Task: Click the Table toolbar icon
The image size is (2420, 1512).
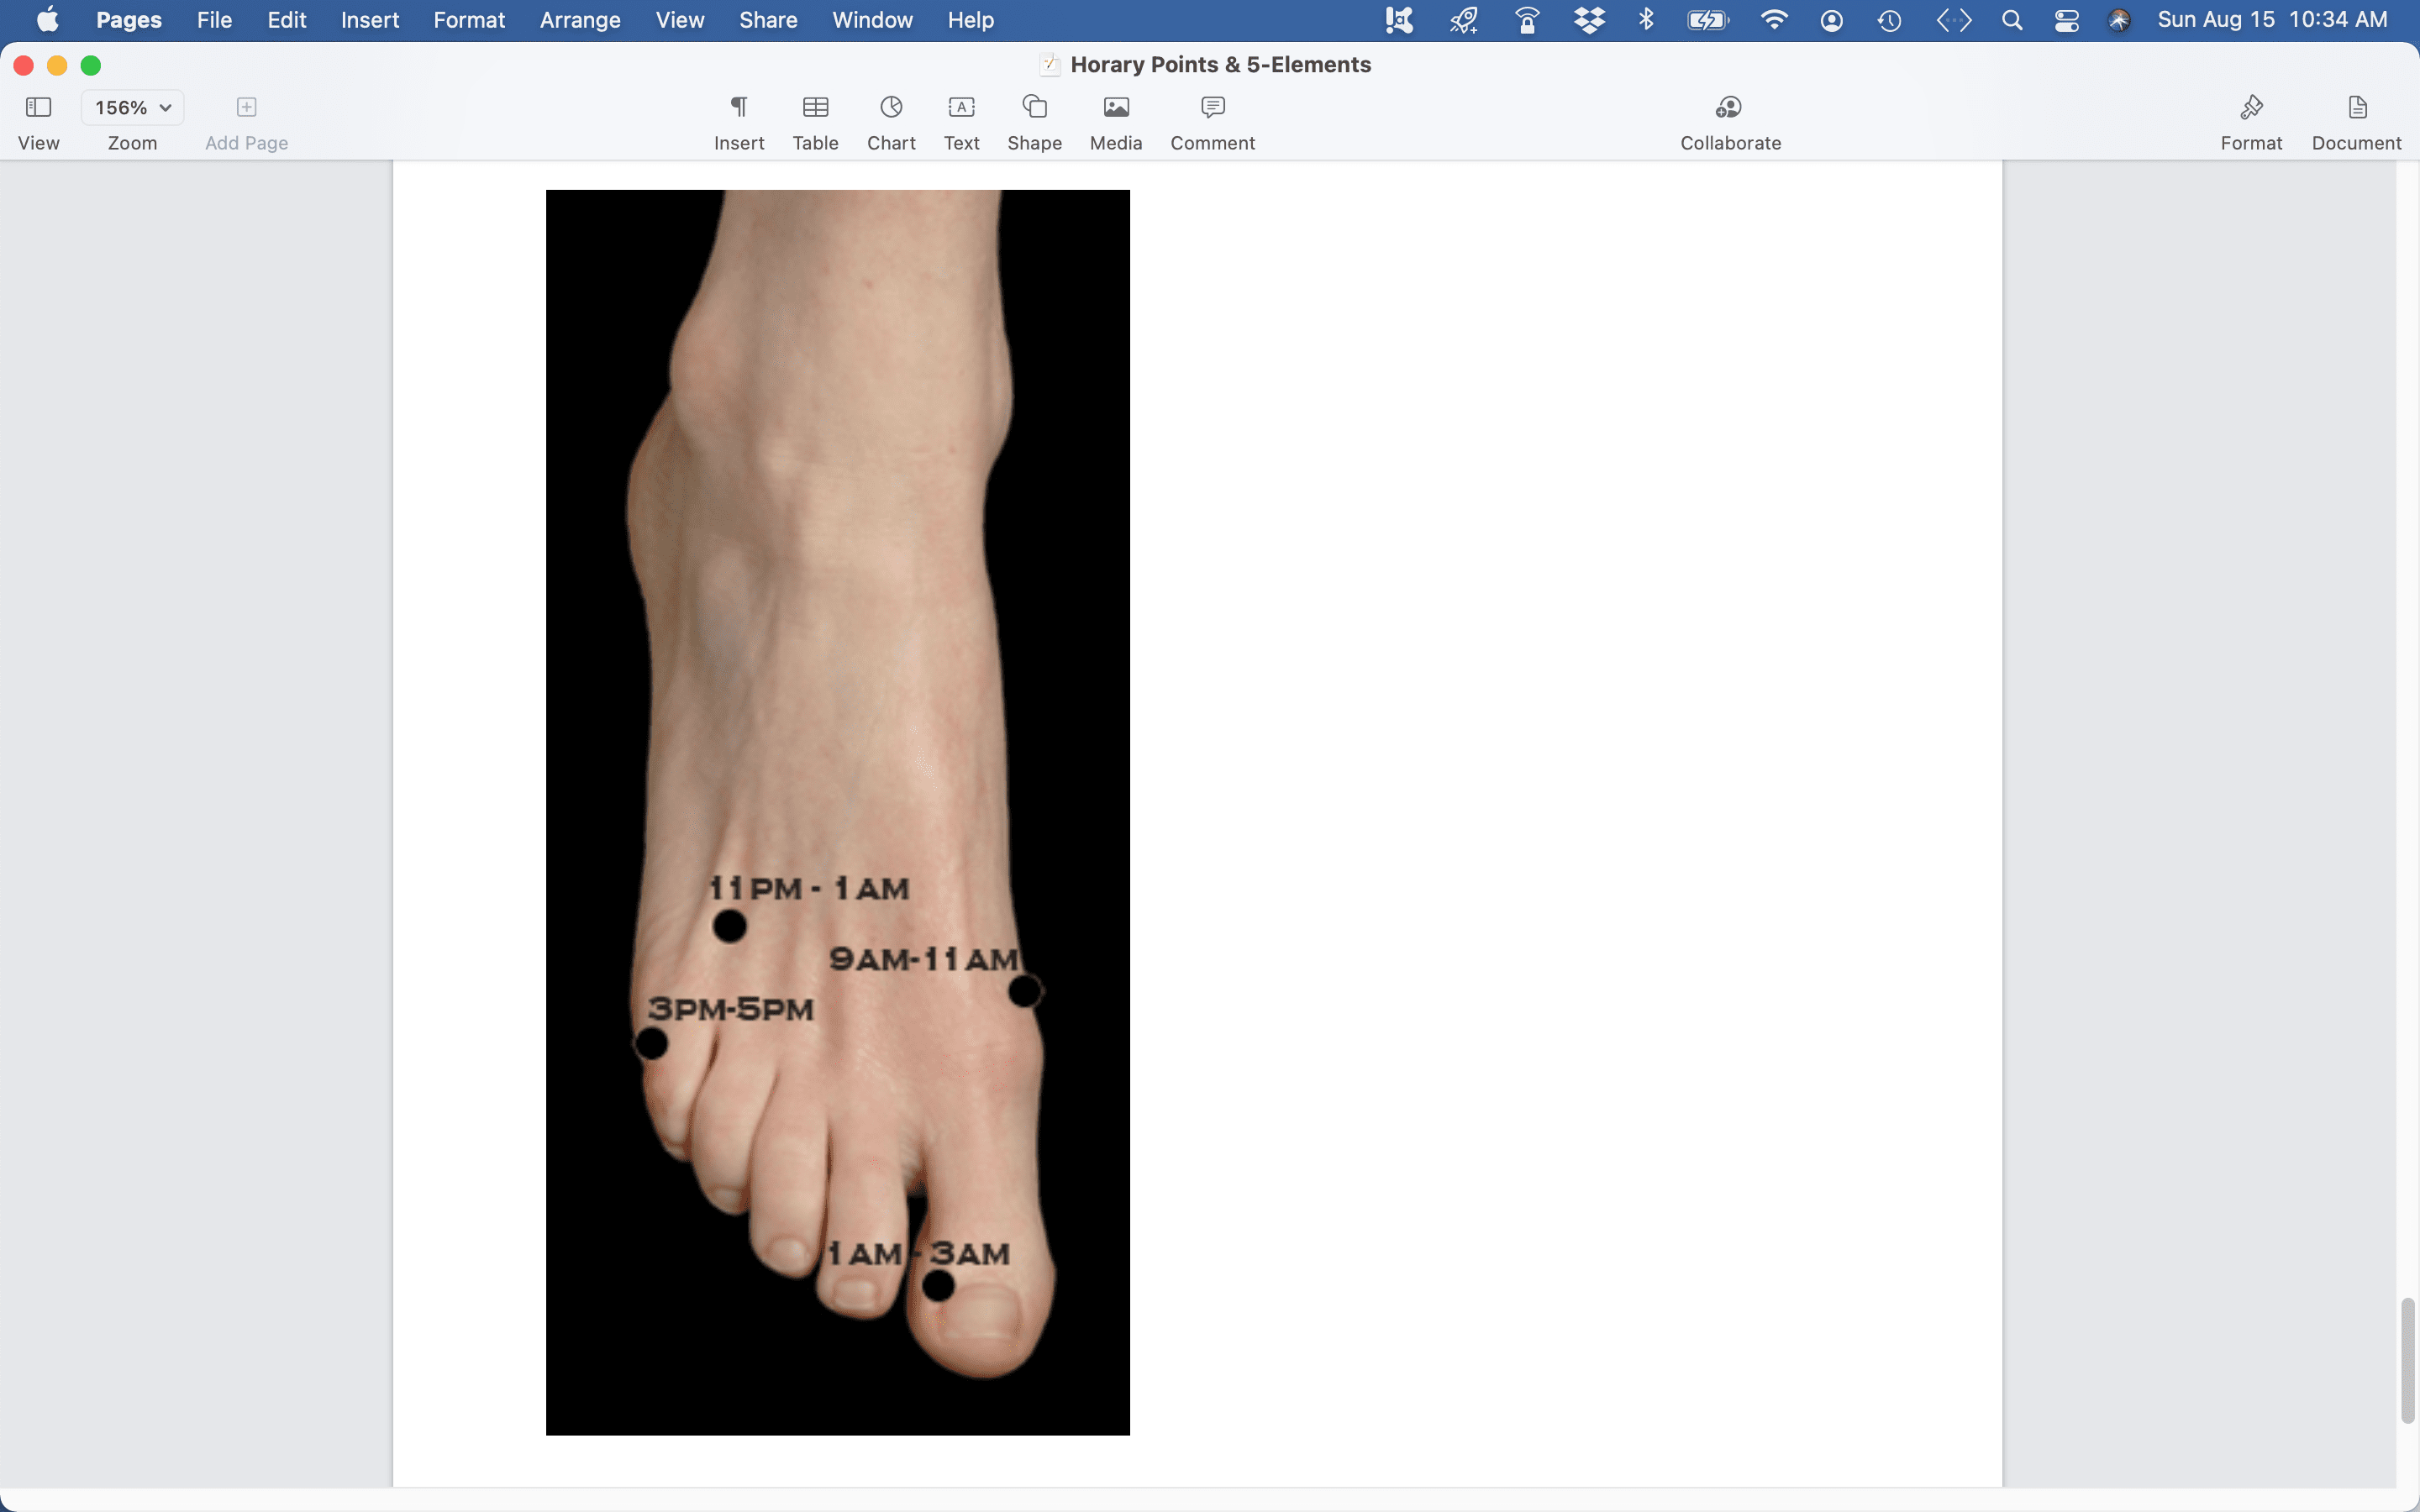Action: pos(815,108)
